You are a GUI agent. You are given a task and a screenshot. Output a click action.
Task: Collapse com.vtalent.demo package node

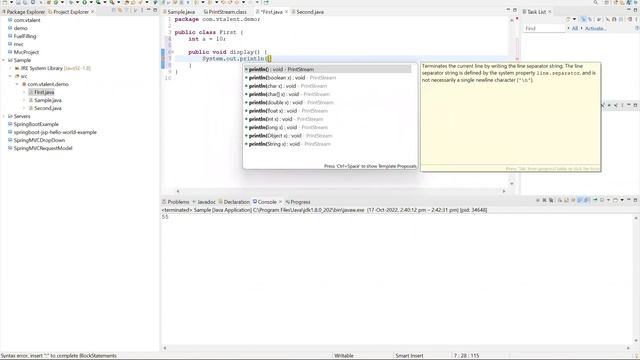(x=17, y=84)
